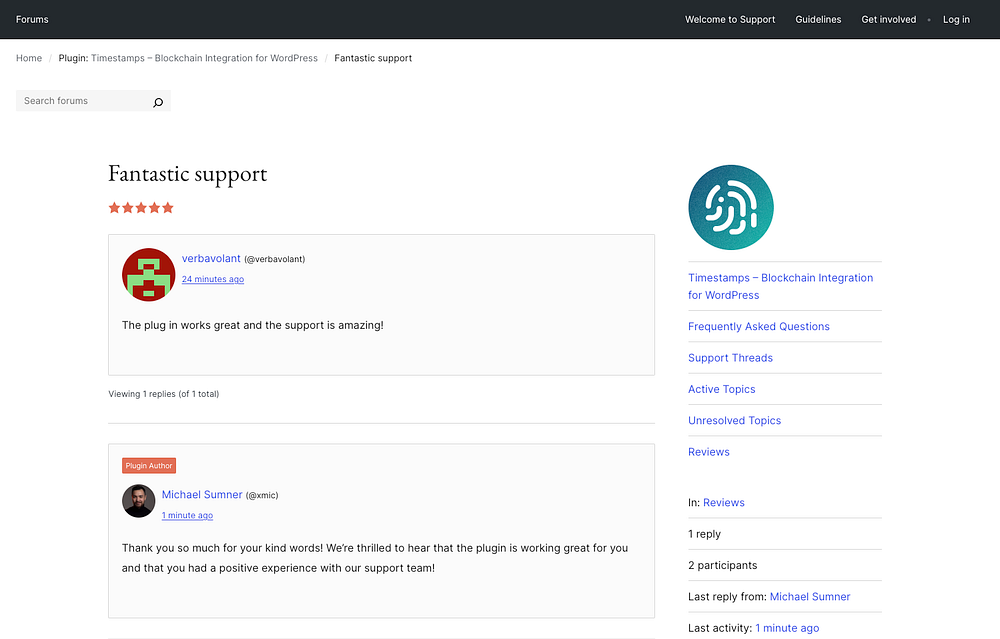Image resolution: width=1000 pixels, height=639 pixels.
Task: Click 'Viewing 1 replies (of 1 total)' text
Action: pos(164,394)
